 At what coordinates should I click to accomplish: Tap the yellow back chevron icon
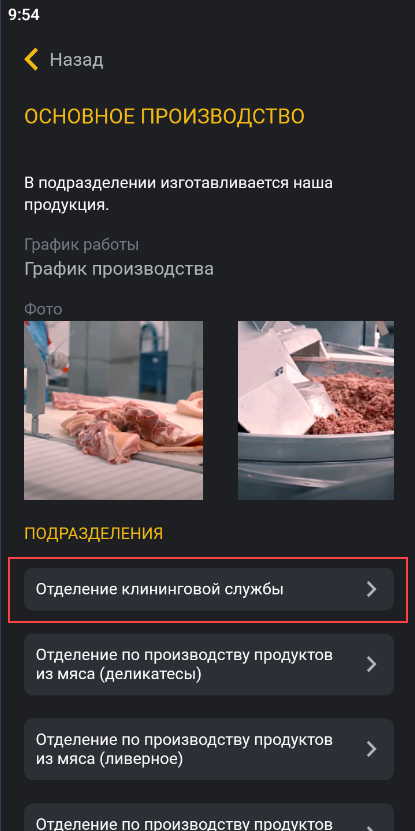coord(31,59)
